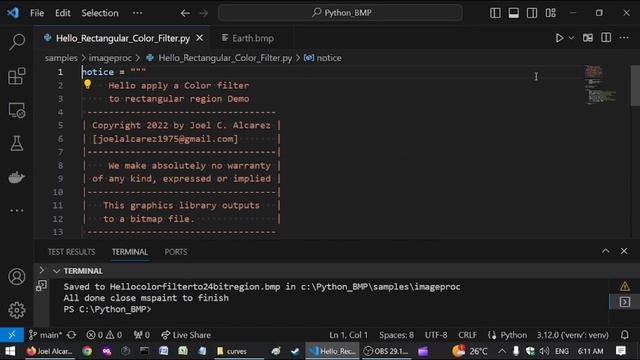
Task: Go back in navigation history
Action: tap(185, 13)
